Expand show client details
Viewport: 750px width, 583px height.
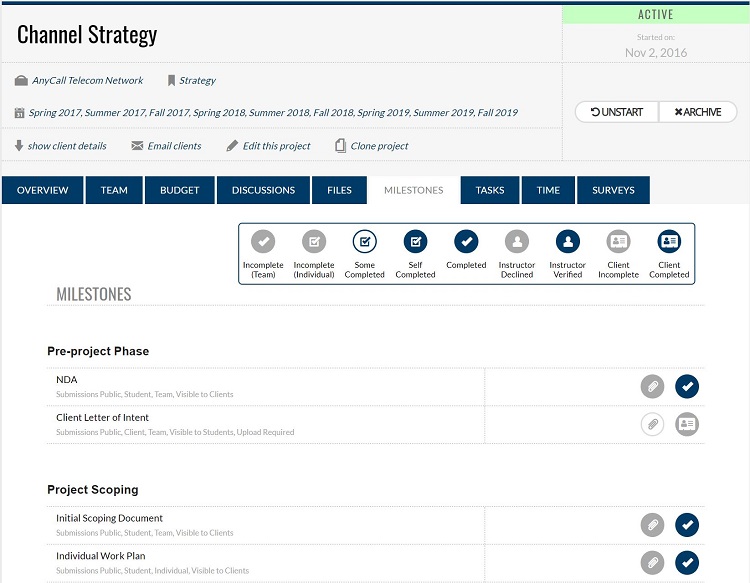60,146
